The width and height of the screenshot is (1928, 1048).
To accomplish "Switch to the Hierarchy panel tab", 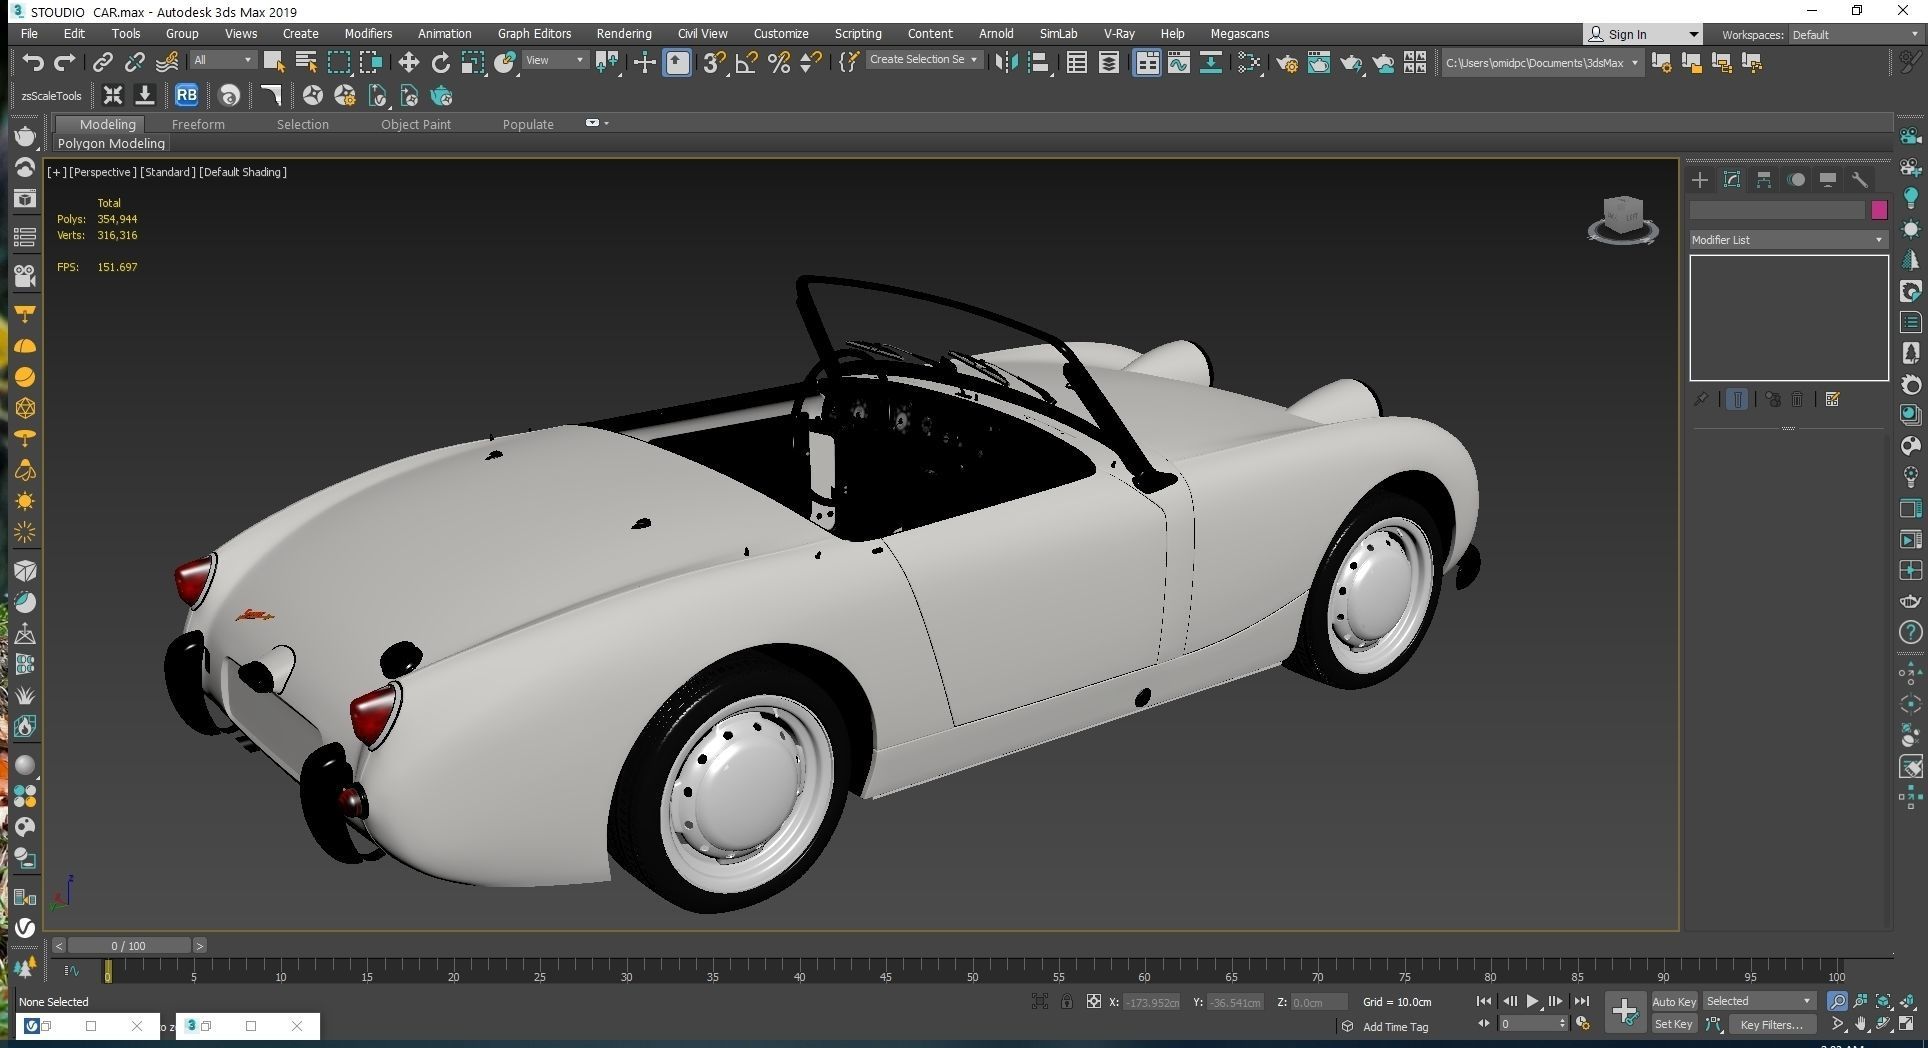I will [x=1764, y=180].
